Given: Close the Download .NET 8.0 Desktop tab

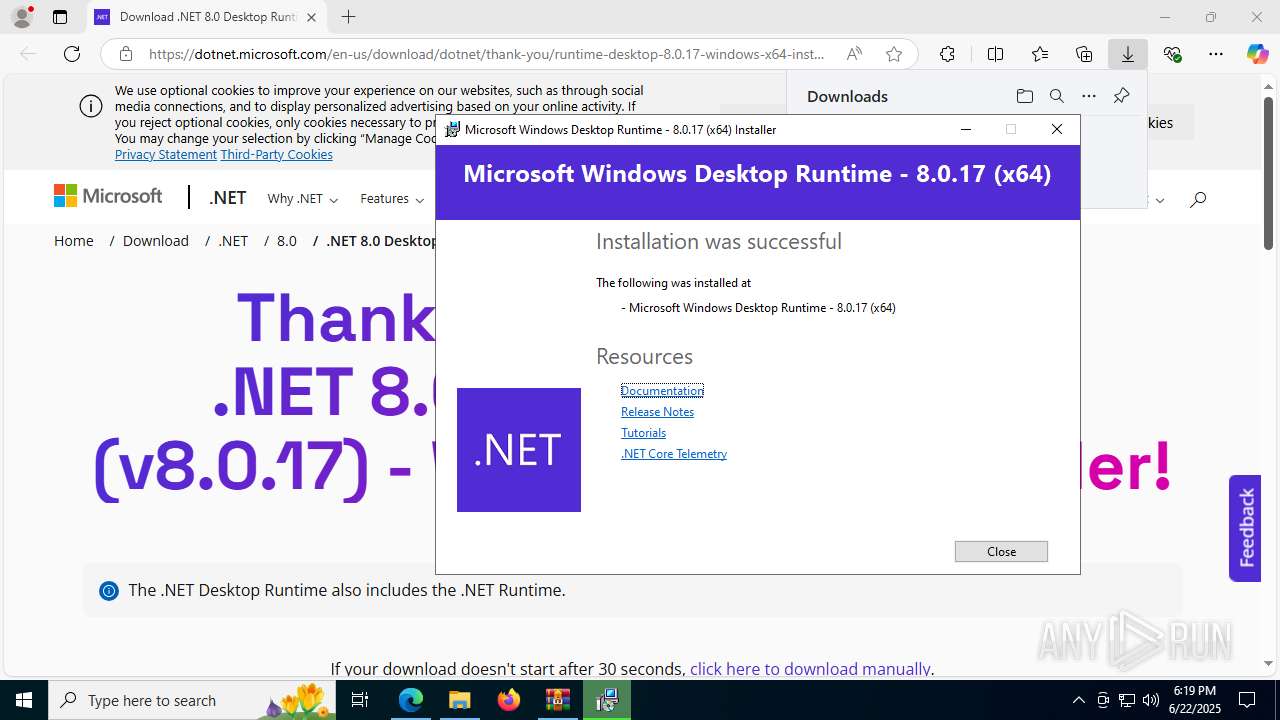Looking at the screenshot, I should (x=311, y=17).
